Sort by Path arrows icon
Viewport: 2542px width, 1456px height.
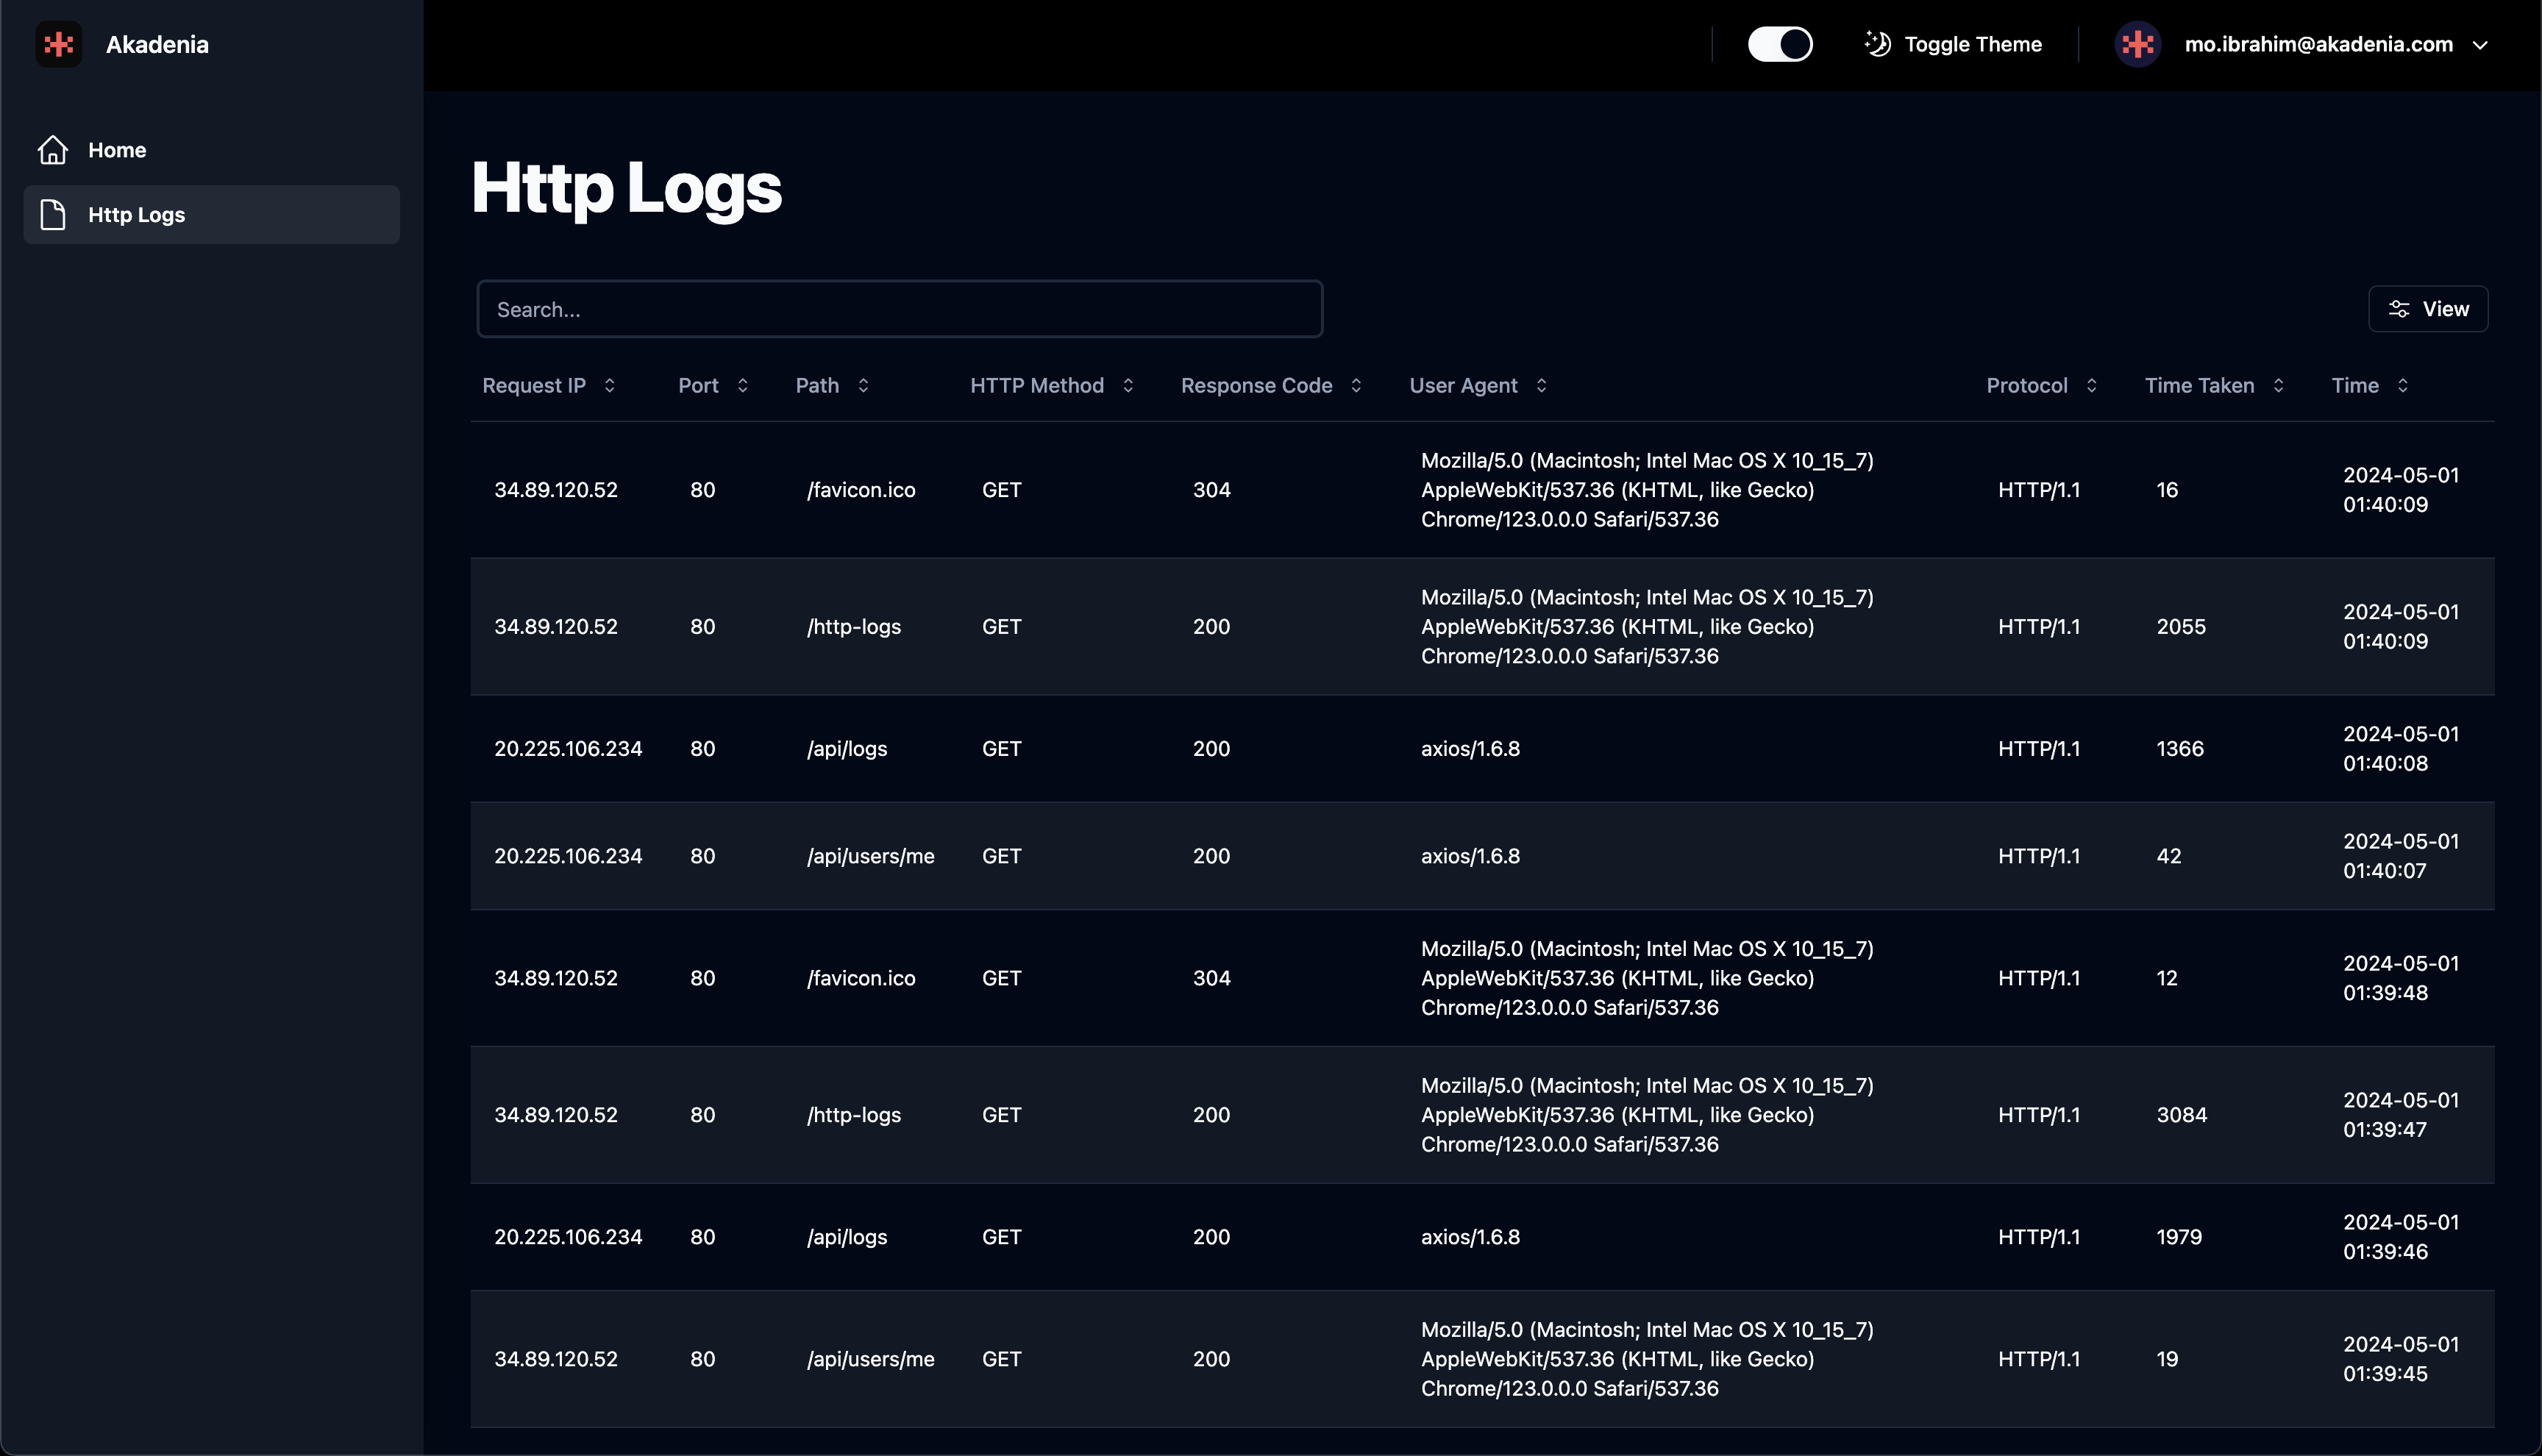pyautogui.click(x=863, y=386)
